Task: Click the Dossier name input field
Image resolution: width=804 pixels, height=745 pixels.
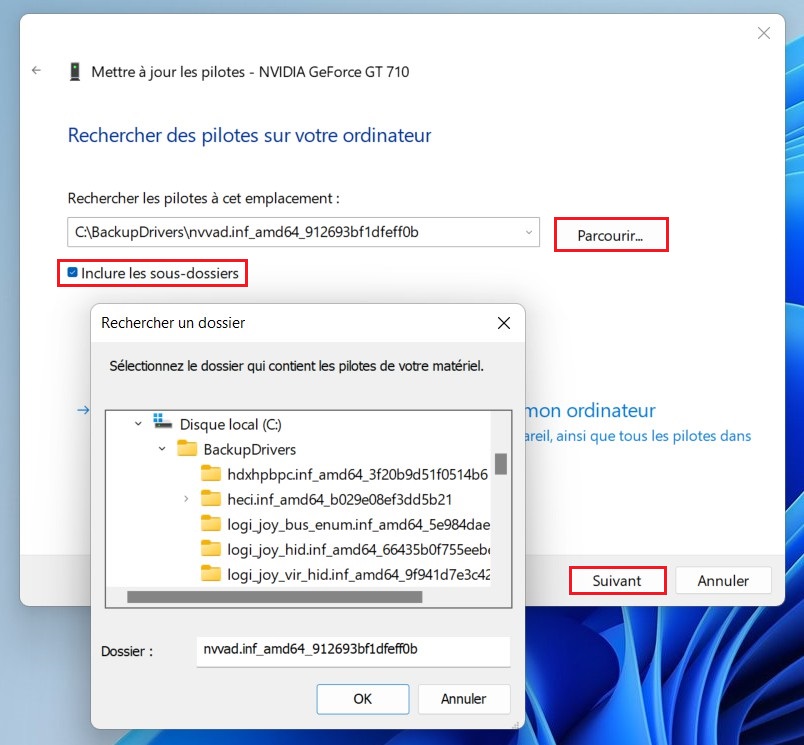Action: [x=353, y=651]
